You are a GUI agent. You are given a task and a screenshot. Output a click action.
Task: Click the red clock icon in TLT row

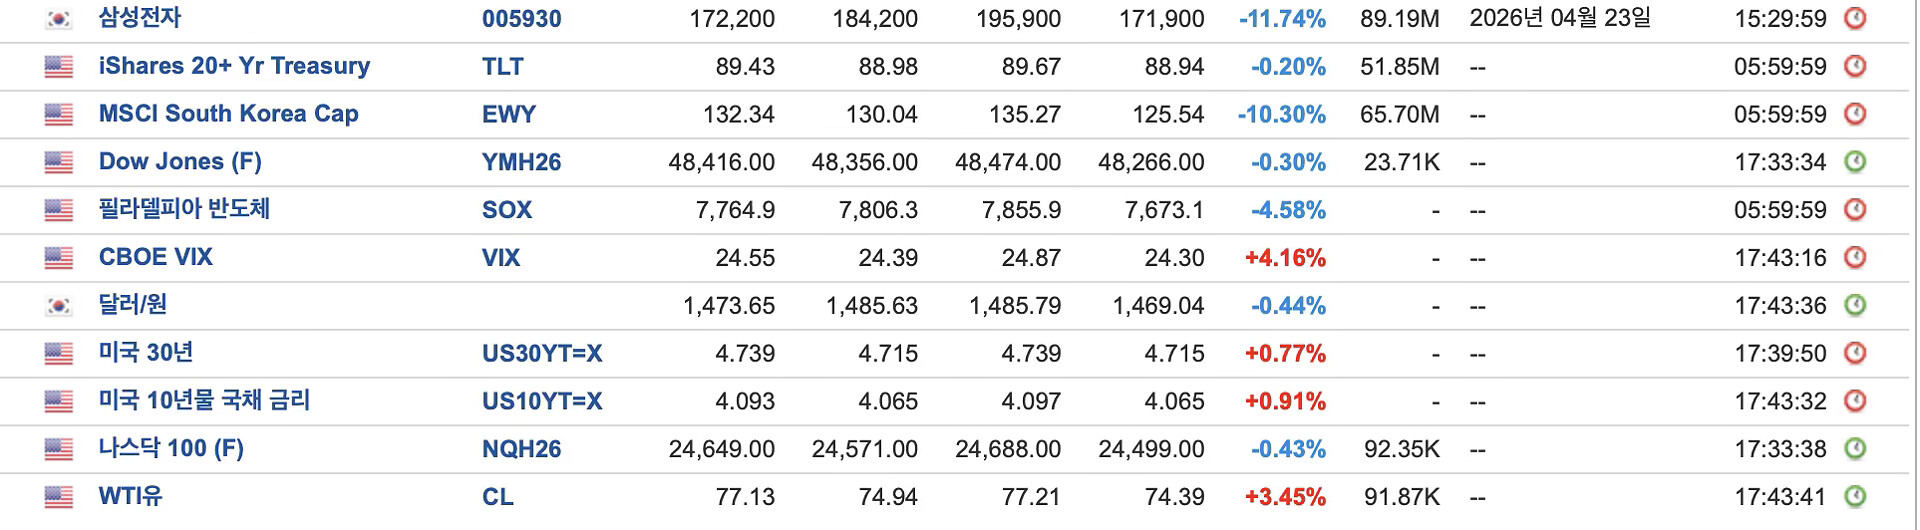1855,66
